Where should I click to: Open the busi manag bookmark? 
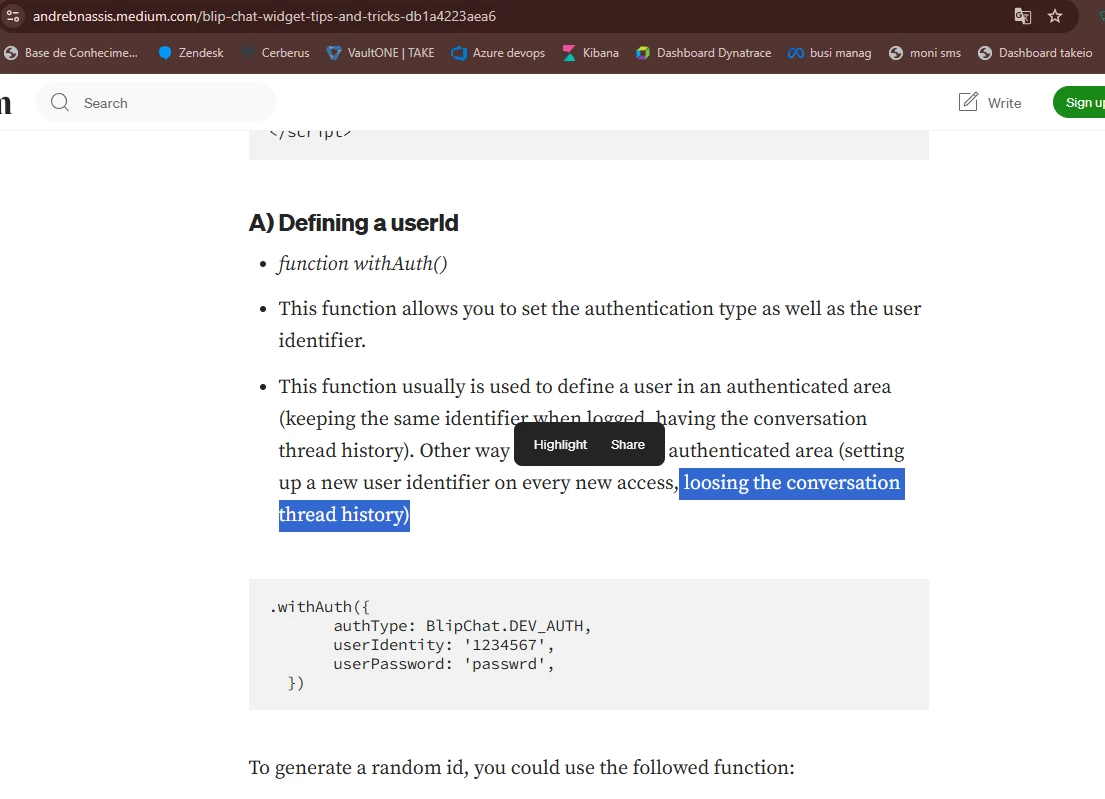829,53
